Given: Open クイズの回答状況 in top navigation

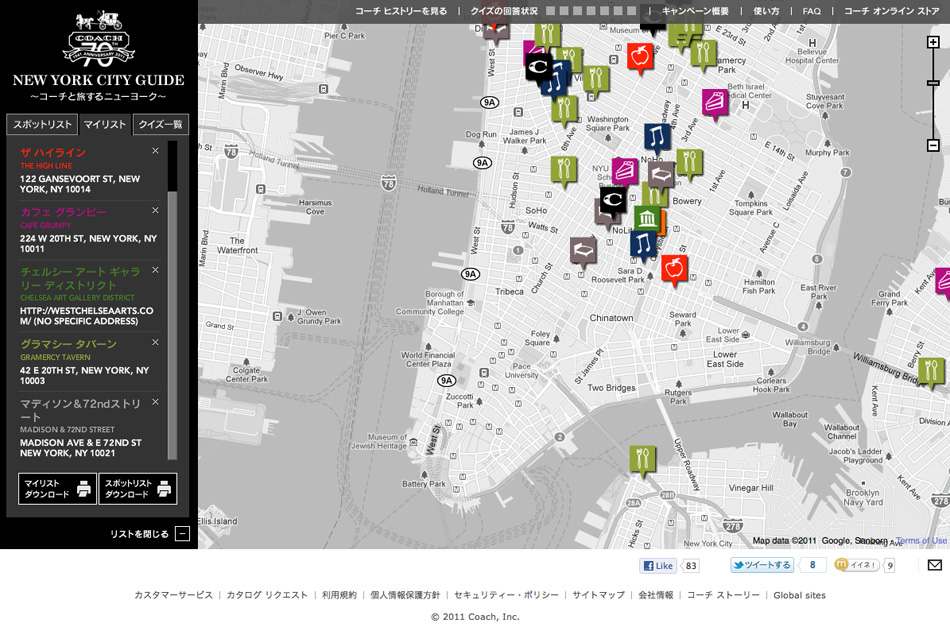Looking at the screenshot, I should click(504, 11).
